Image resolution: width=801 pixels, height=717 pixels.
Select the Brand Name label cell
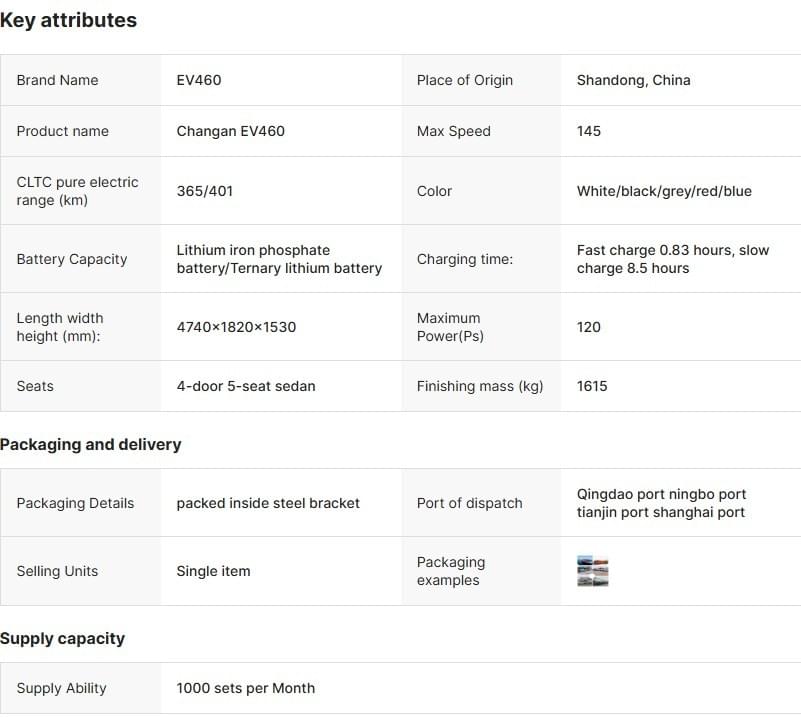point(58,80)
